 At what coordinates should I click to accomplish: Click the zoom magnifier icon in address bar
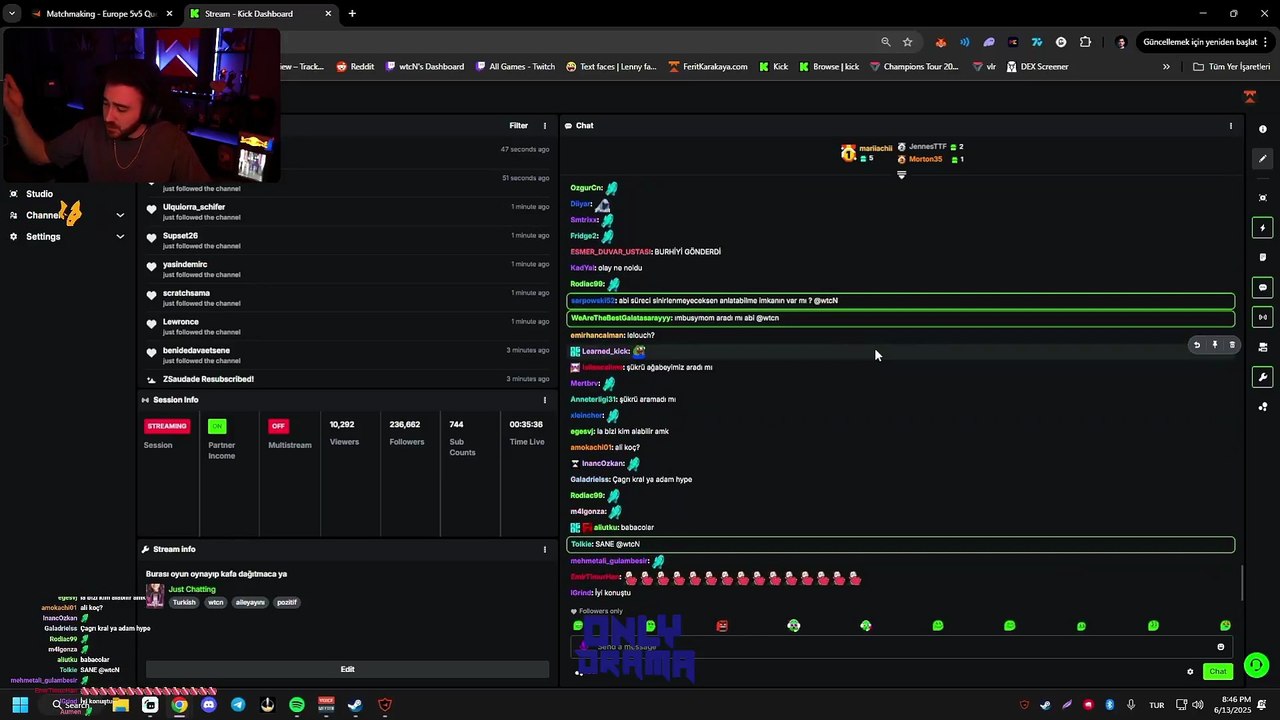(886, 42)
